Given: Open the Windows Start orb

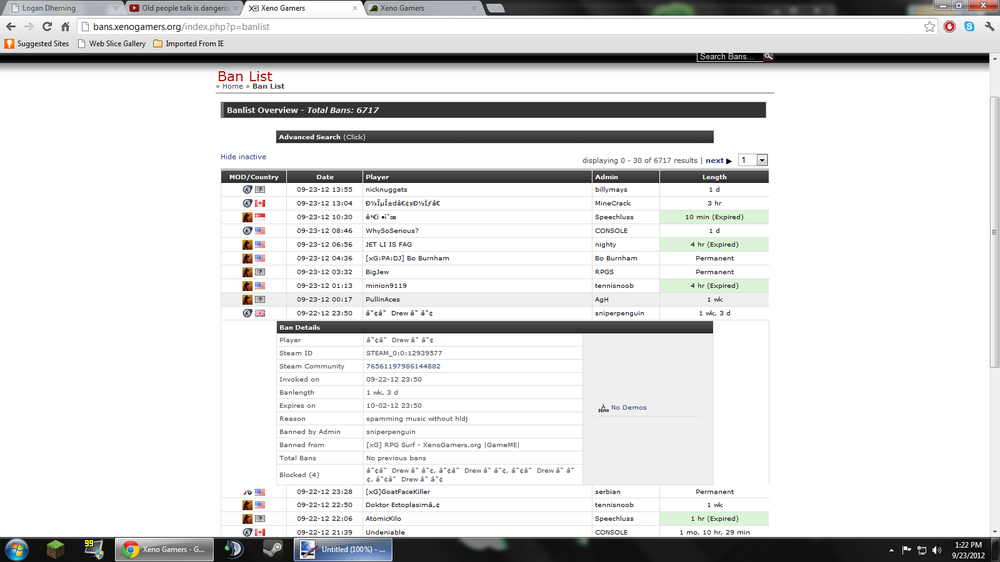Looking at the screenshot, I should click(17, 549).
